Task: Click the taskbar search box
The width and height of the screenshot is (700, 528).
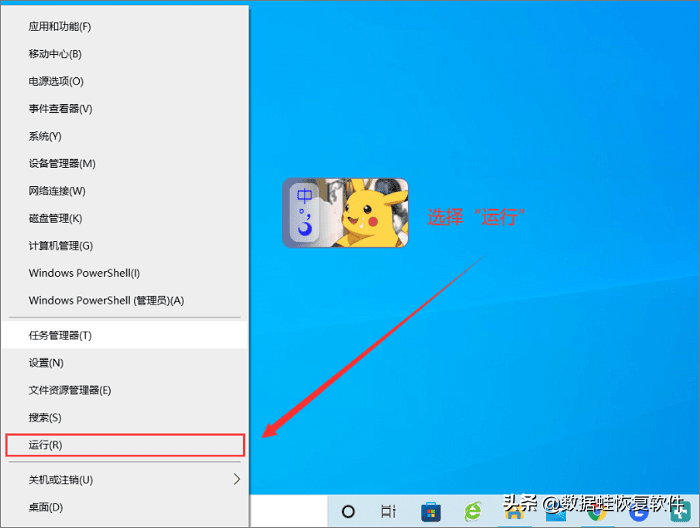Action: pyautogui.click(x=289, y=511)
